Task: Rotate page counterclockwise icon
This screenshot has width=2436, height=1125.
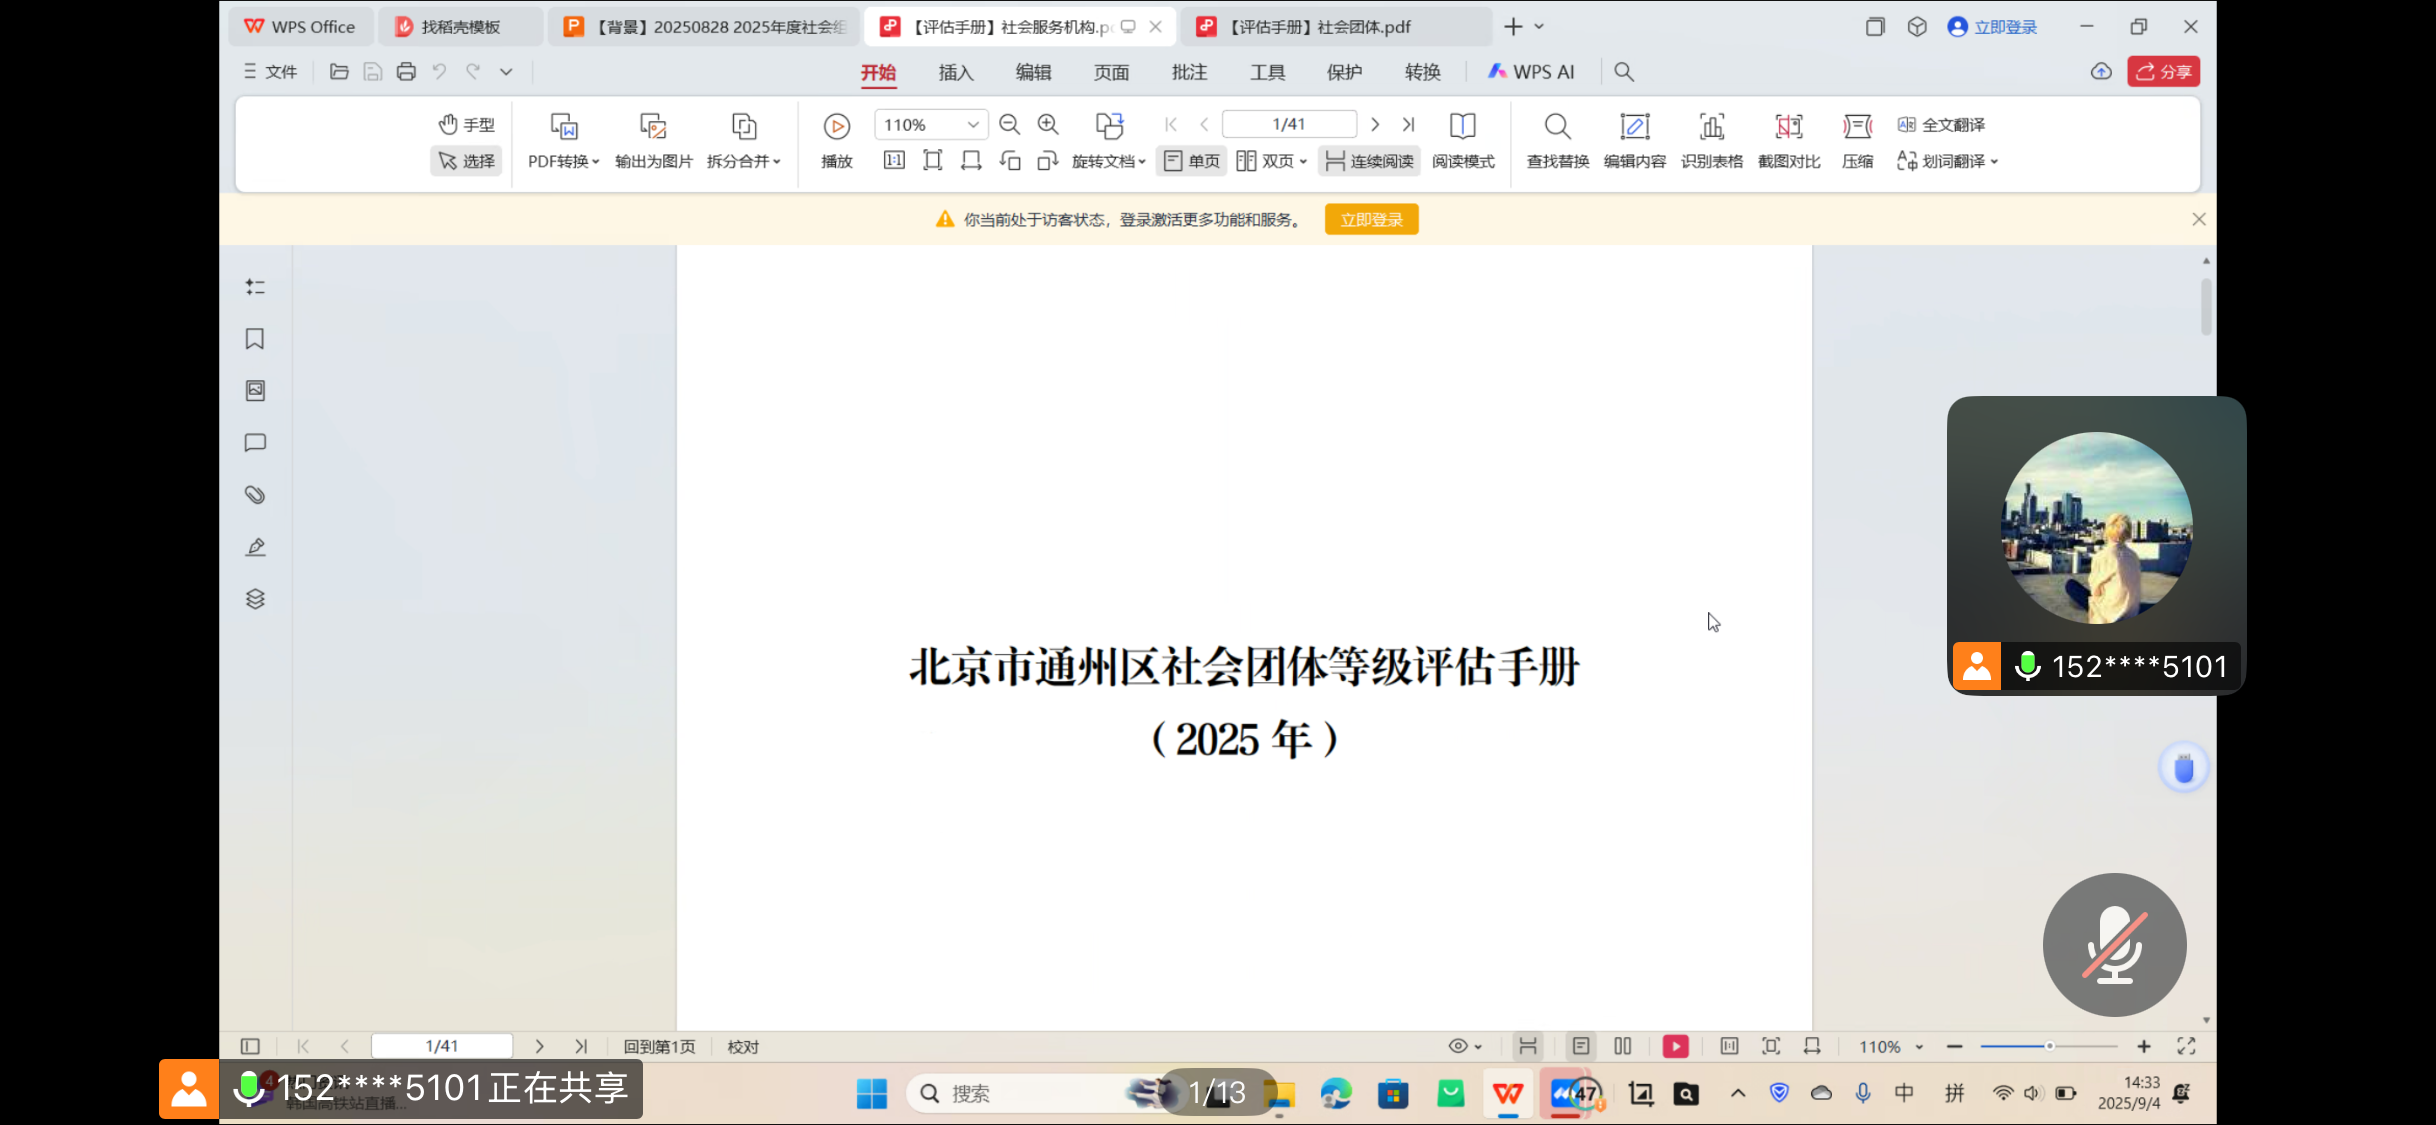Action: (1010, 161)
